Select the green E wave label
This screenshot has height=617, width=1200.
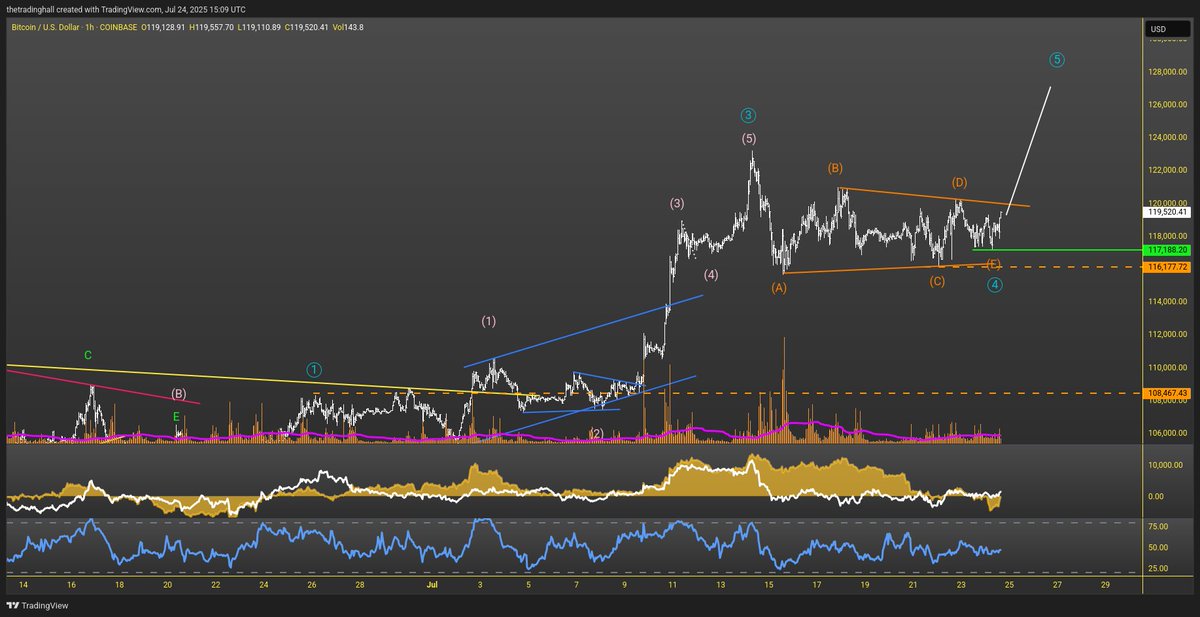[177, 416]
